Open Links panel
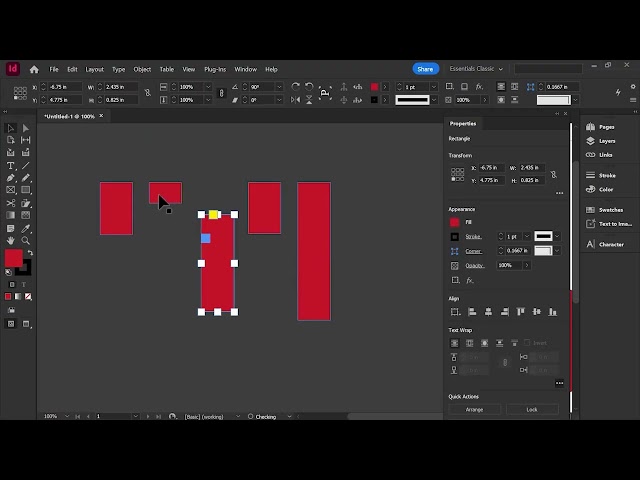Viewport: 640px width, 480px height. [599, 155]
